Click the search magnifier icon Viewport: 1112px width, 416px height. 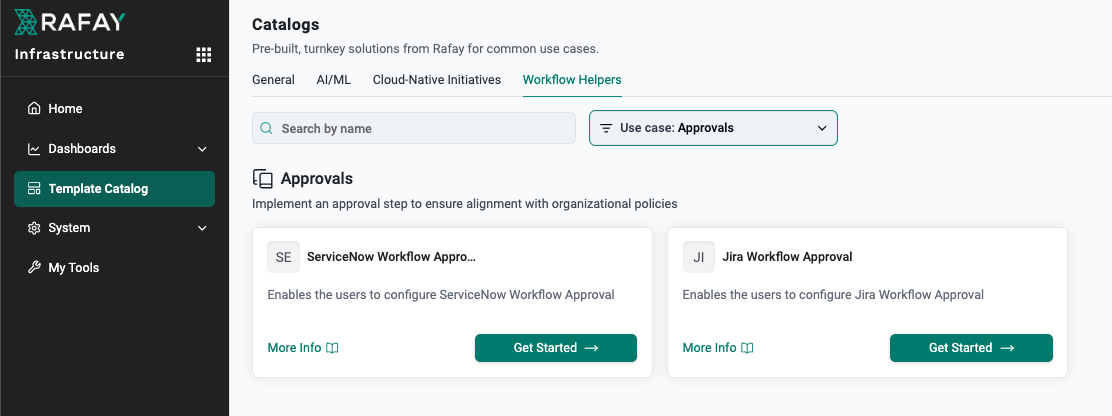(x=267, y=128)
